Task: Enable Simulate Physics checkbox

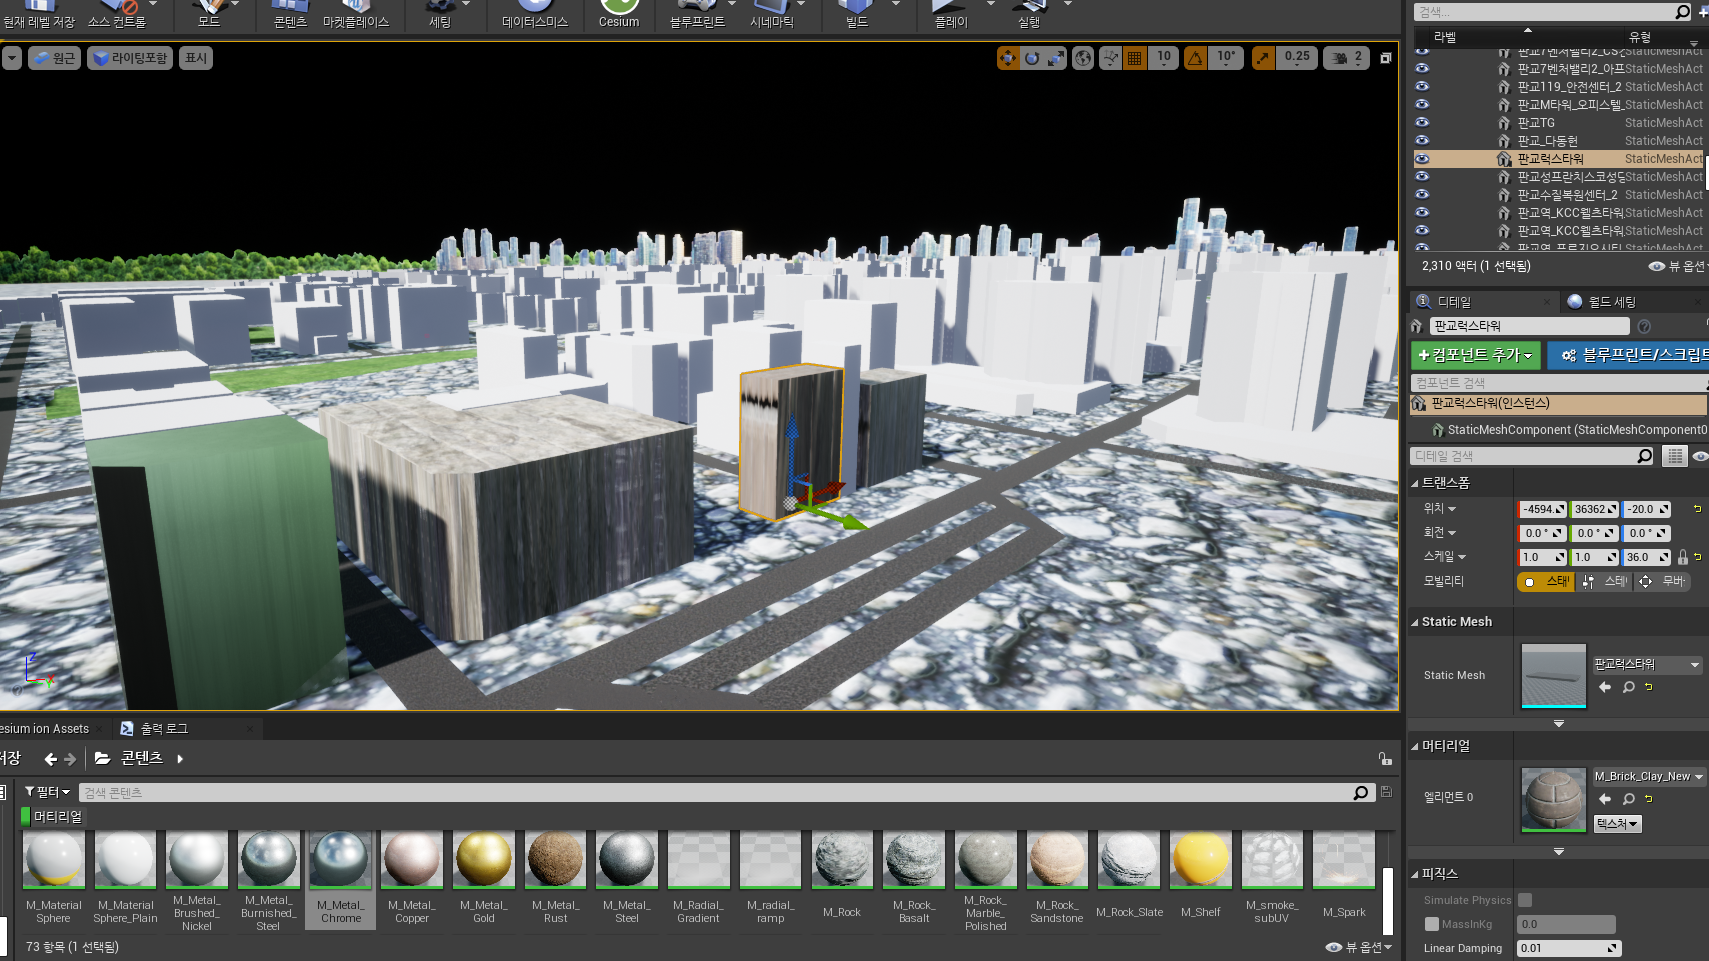Action: coord(1525,900)
